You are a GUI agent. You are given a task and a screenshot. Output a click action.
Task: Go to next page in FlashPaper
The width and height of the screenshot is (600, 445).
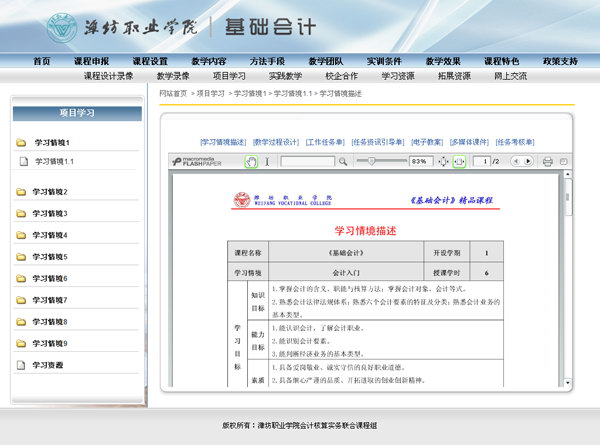[528, 161]
